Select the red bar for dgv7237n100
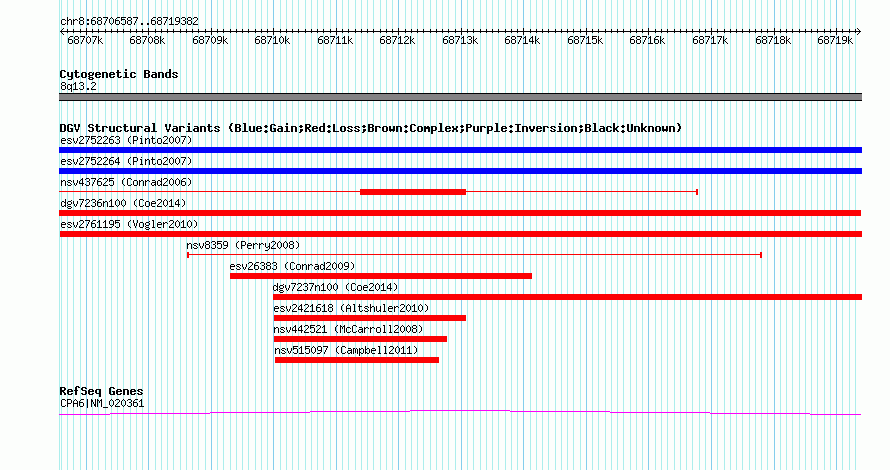This screenshot has height=470, width=890. pyautogui.click(x=568, y=297)
